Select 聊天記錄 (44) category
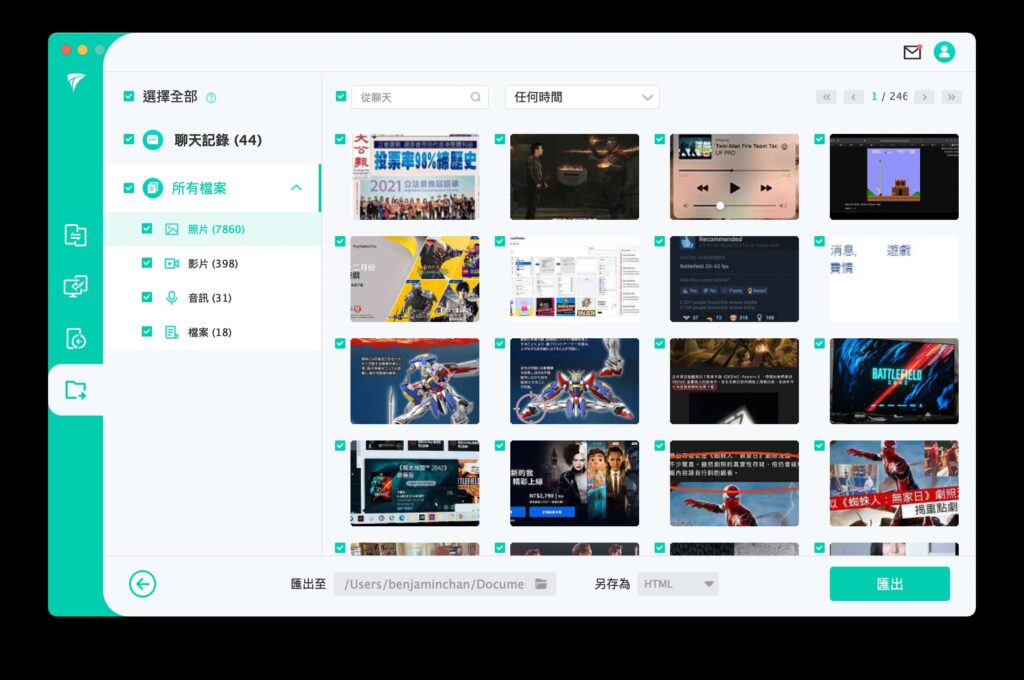Viewport: 1024px width, 680px height. pyautogui.click(x=217, y=140)
